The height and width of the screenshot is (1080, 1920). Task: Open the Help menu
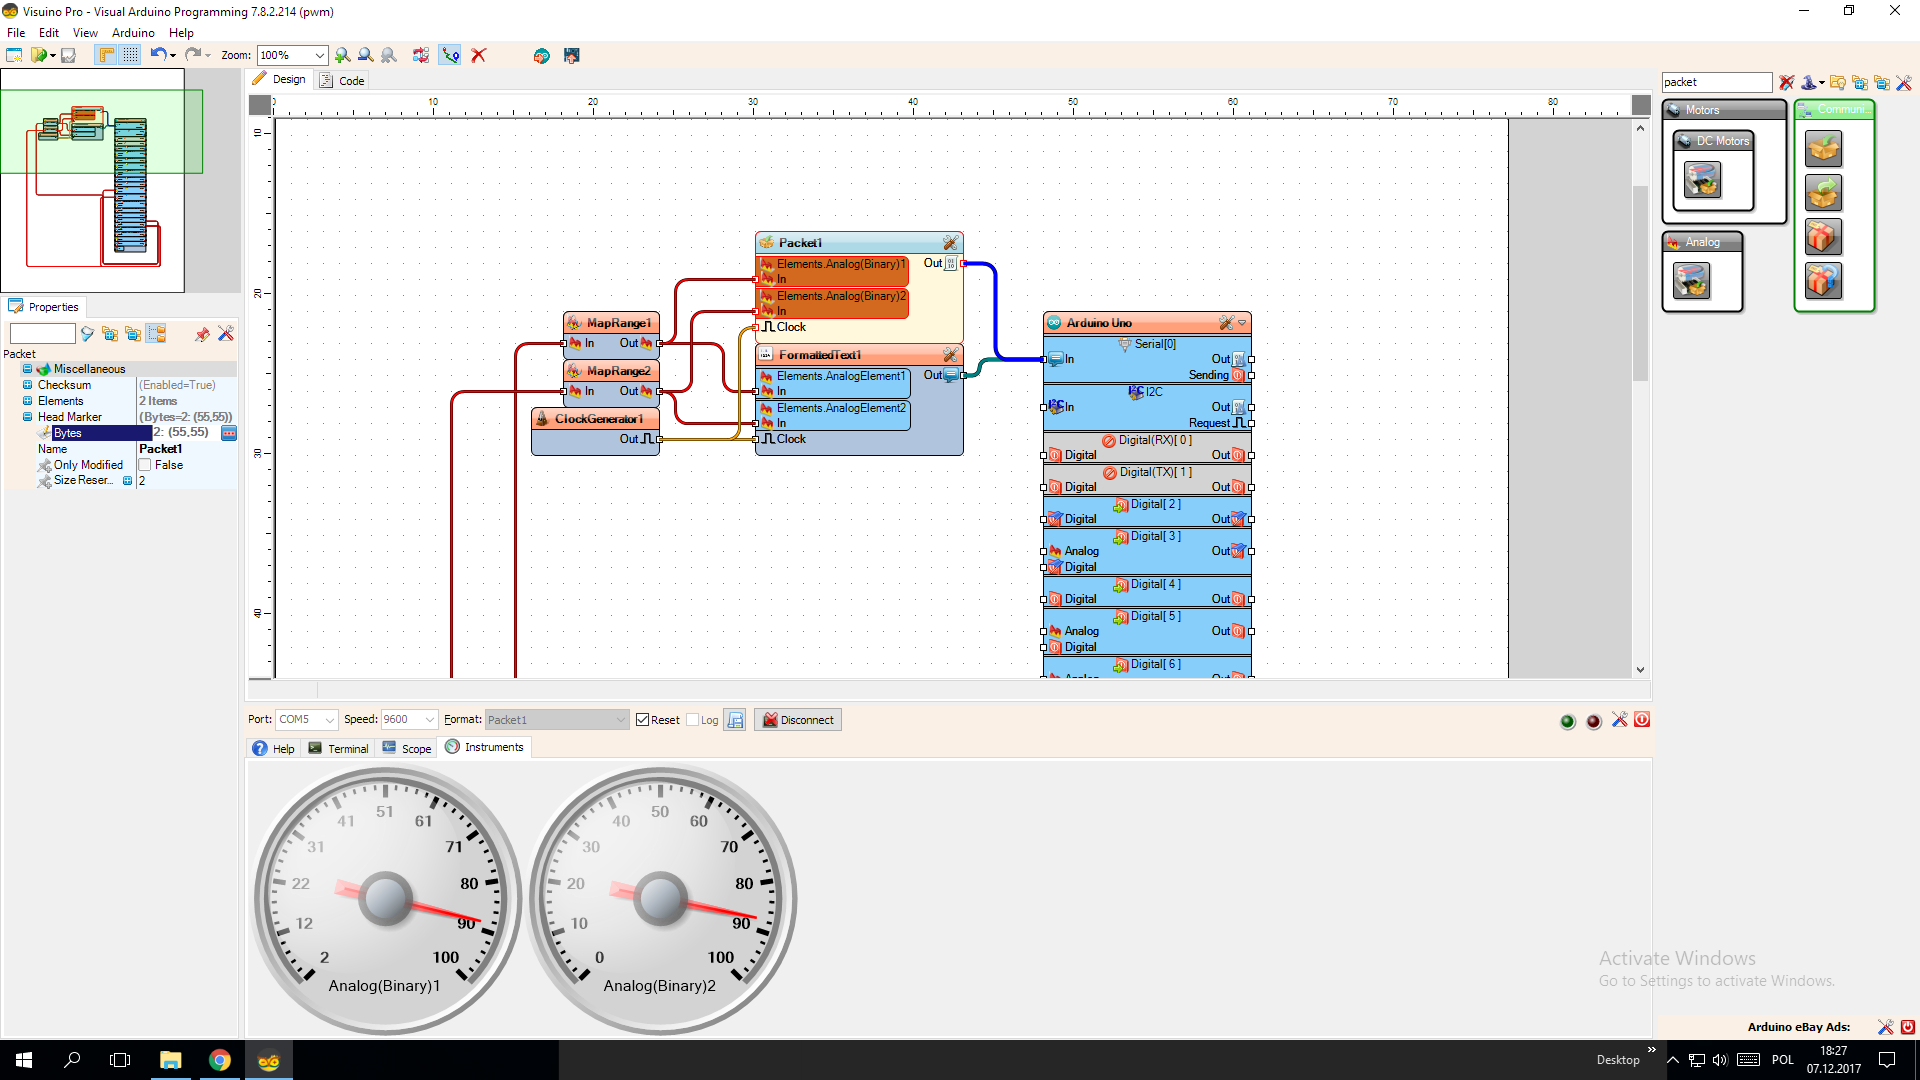click(181, 33)
